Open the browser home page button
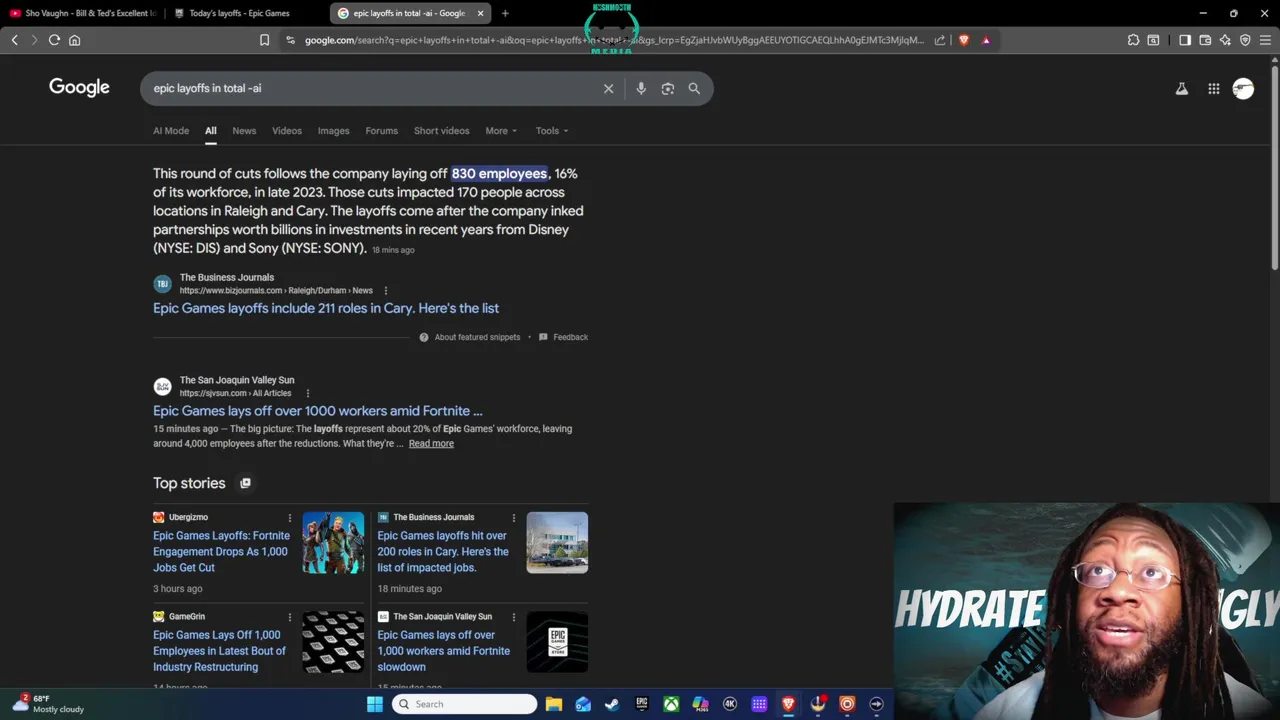 (x=74, y=40)
